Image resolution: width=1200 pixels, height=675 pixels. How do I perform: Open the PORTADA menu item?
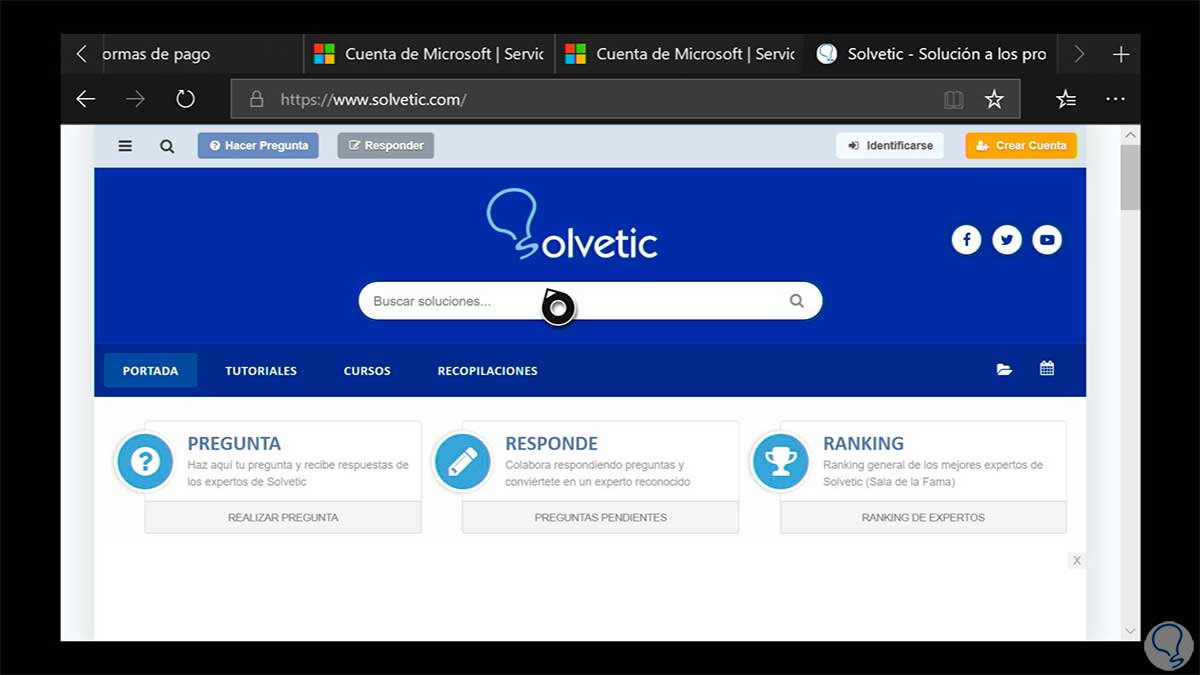tap(150, 370)
